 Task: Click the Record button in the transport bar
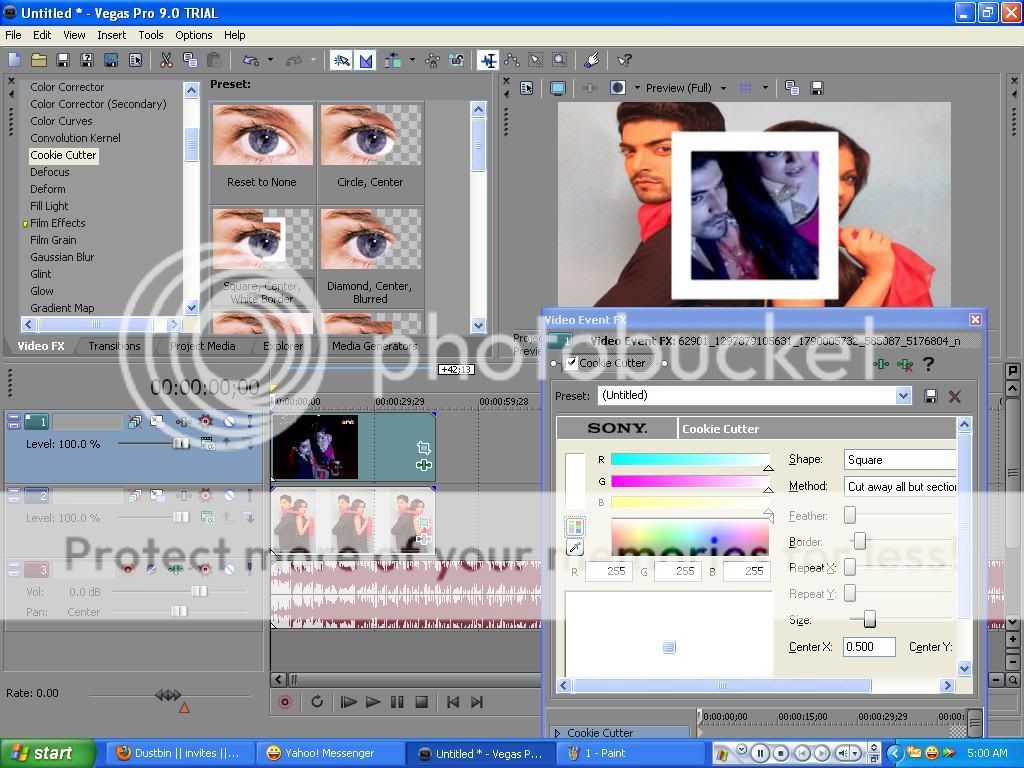point(285,702)
